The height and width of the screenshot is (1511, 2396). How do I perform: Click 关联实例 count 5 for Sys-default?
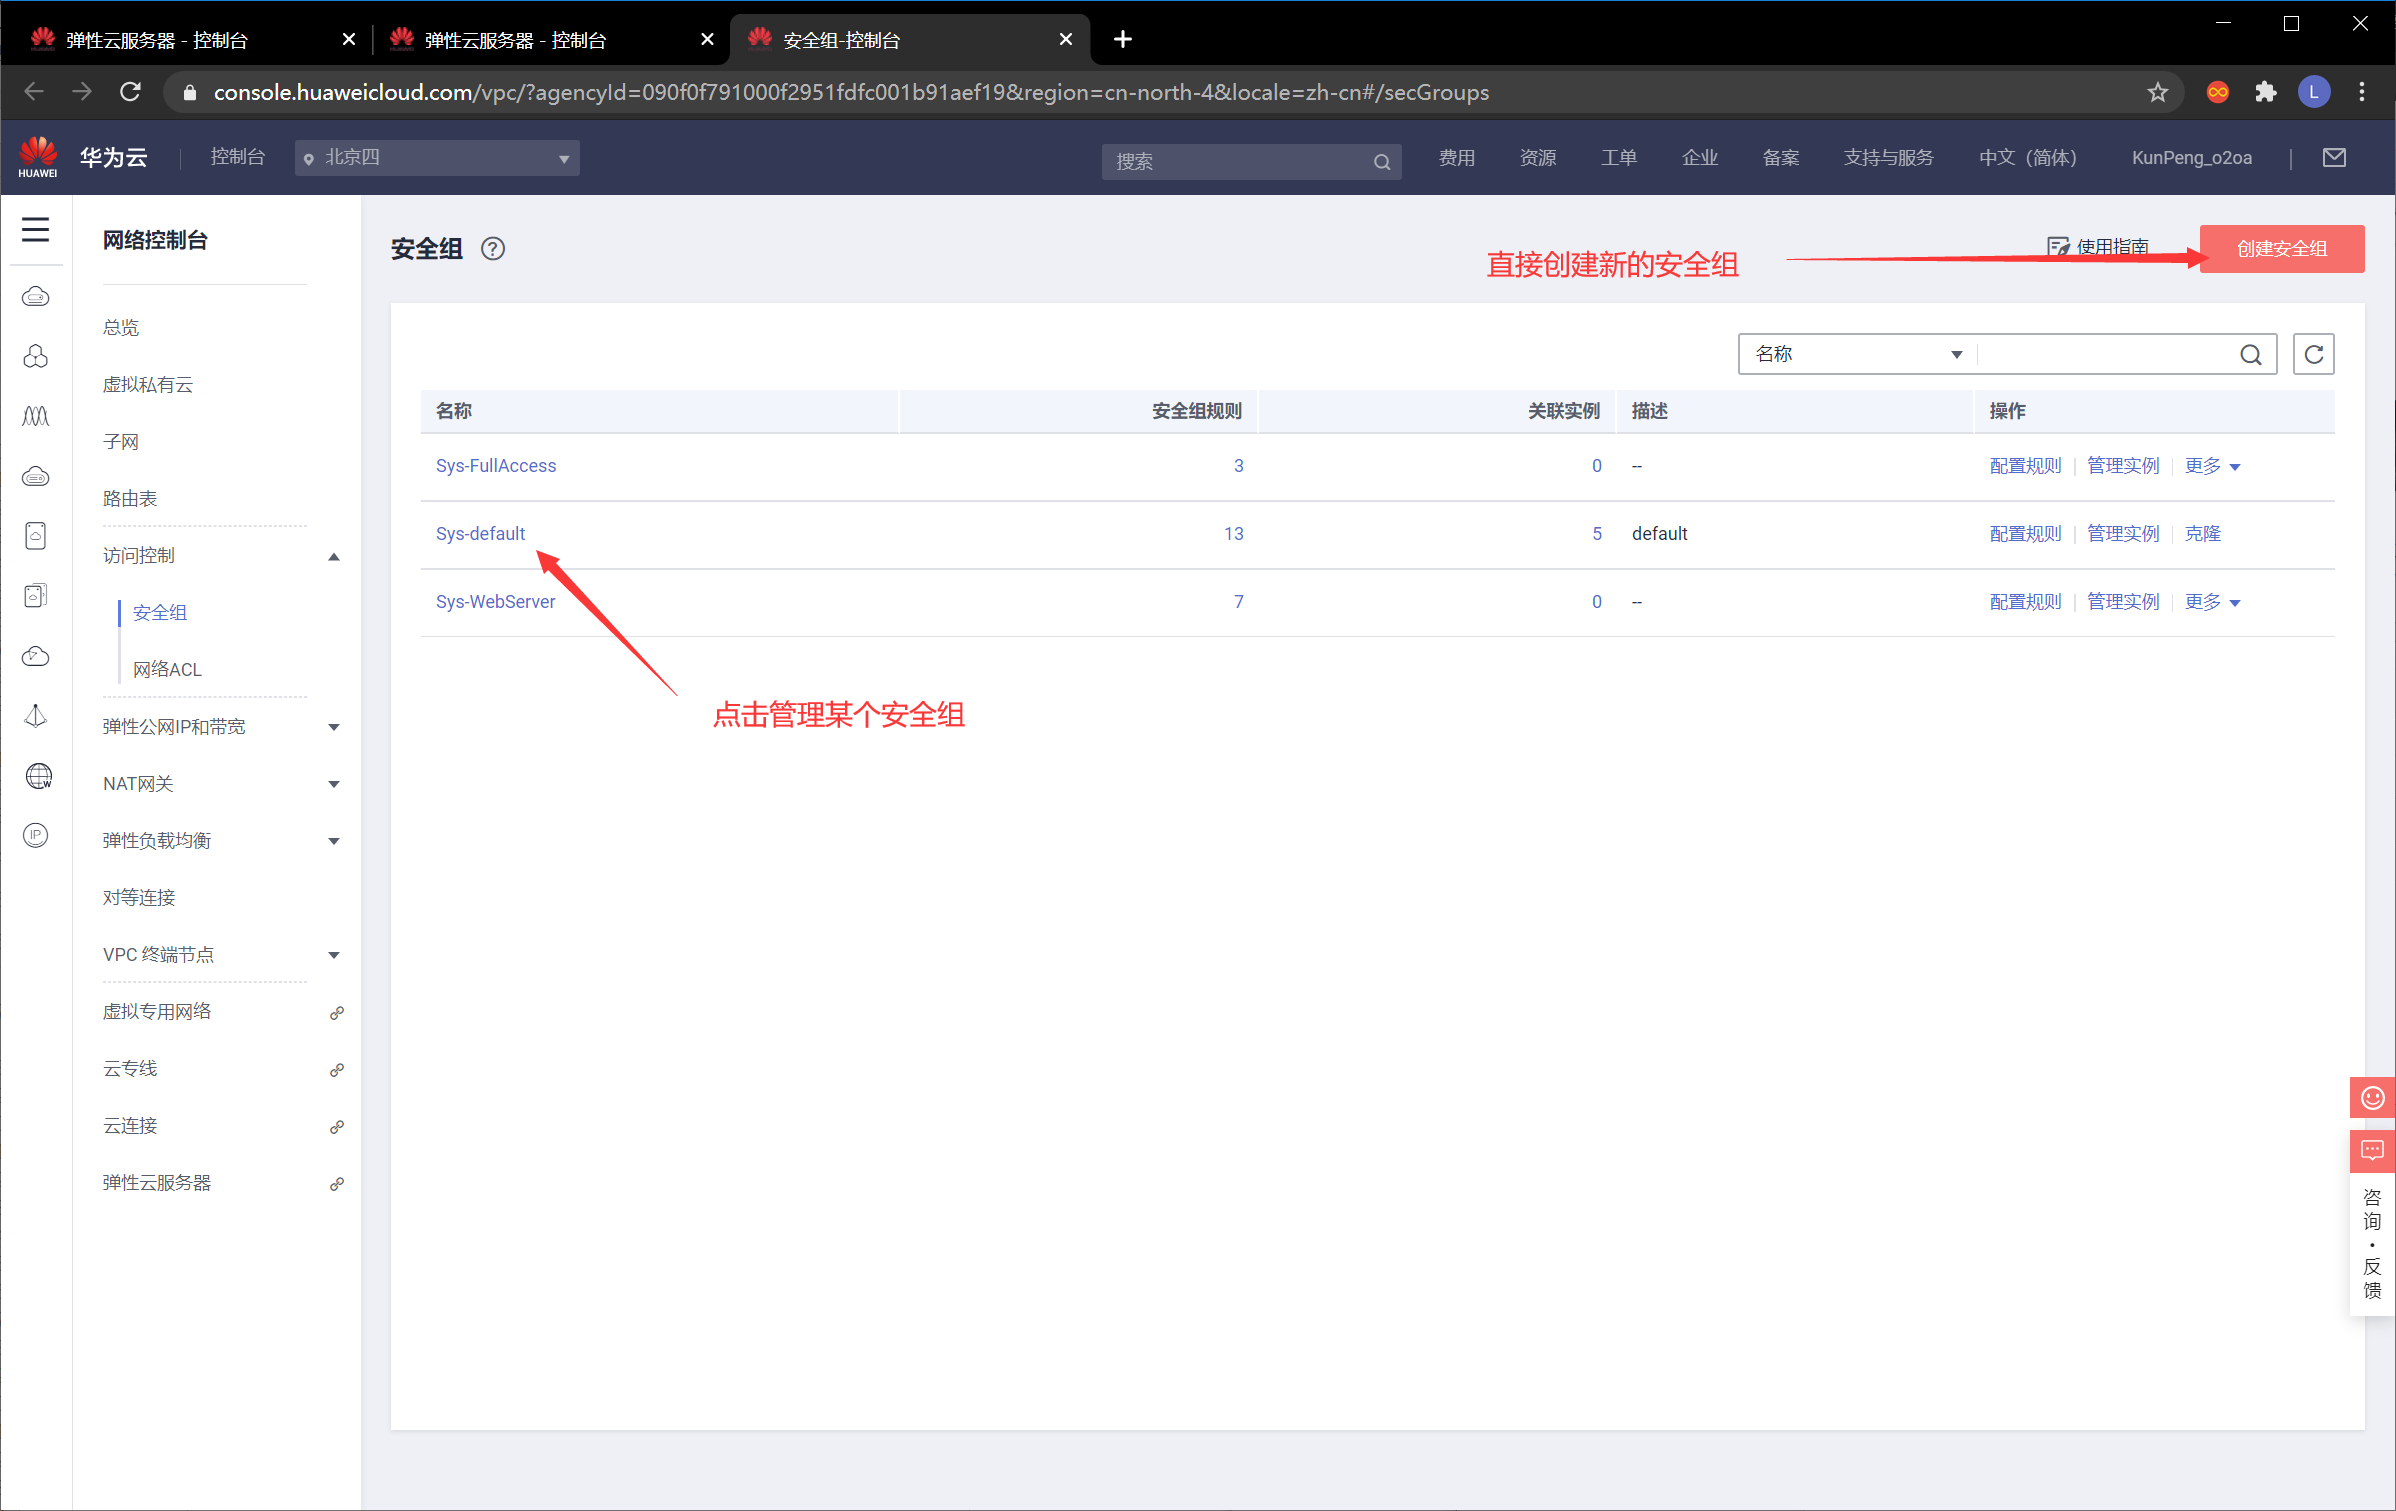pos(1597,534)
